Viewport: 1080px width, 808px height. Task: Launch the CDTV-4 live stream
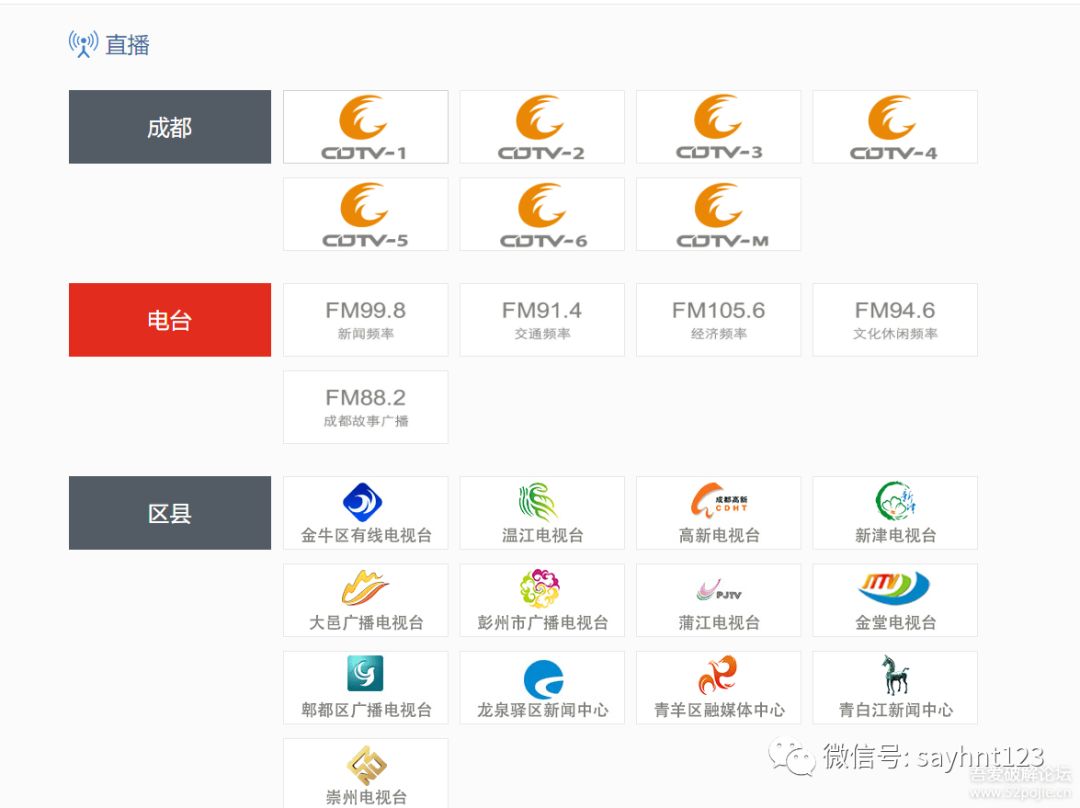tap(895, 127)
